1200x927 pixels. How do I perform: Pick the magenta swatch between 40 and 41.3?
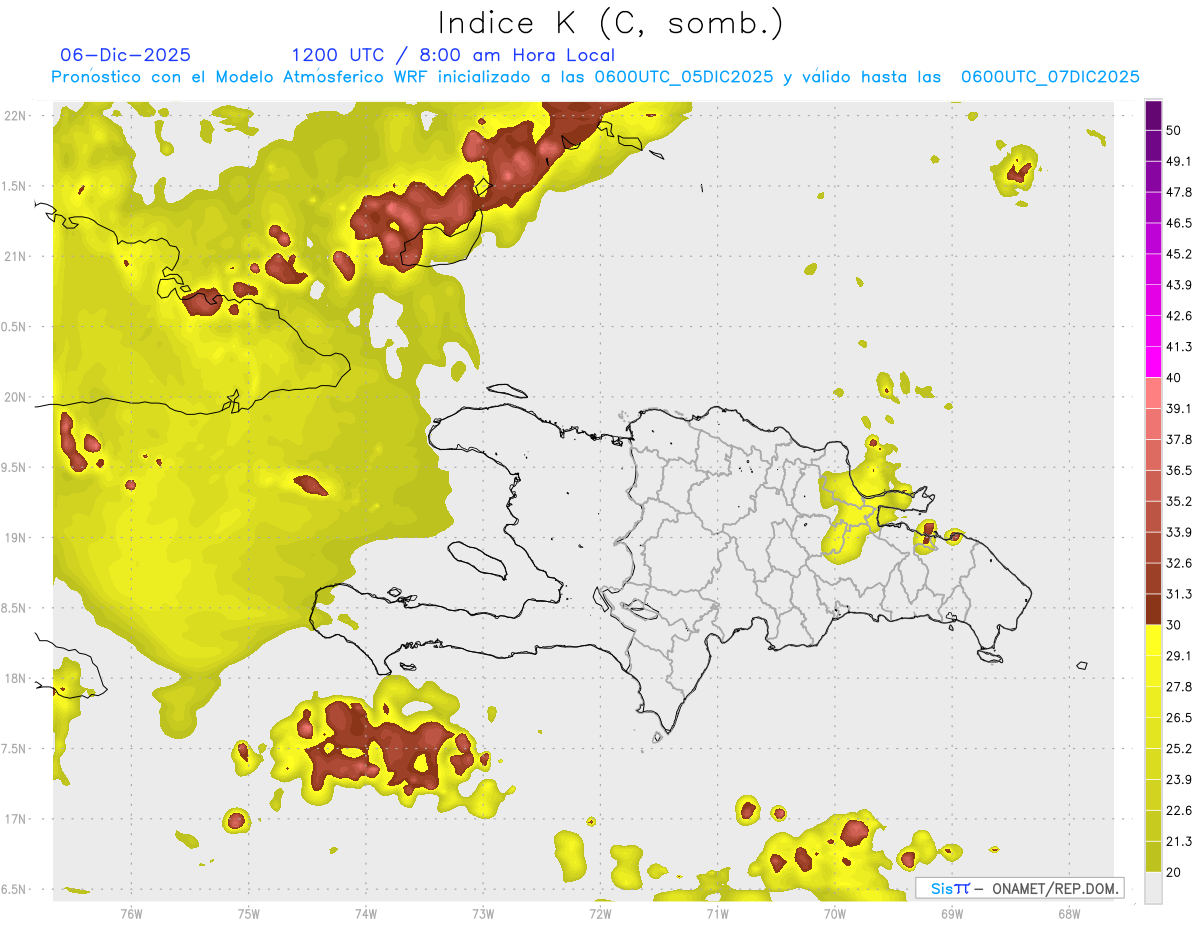pos(1153,362)
